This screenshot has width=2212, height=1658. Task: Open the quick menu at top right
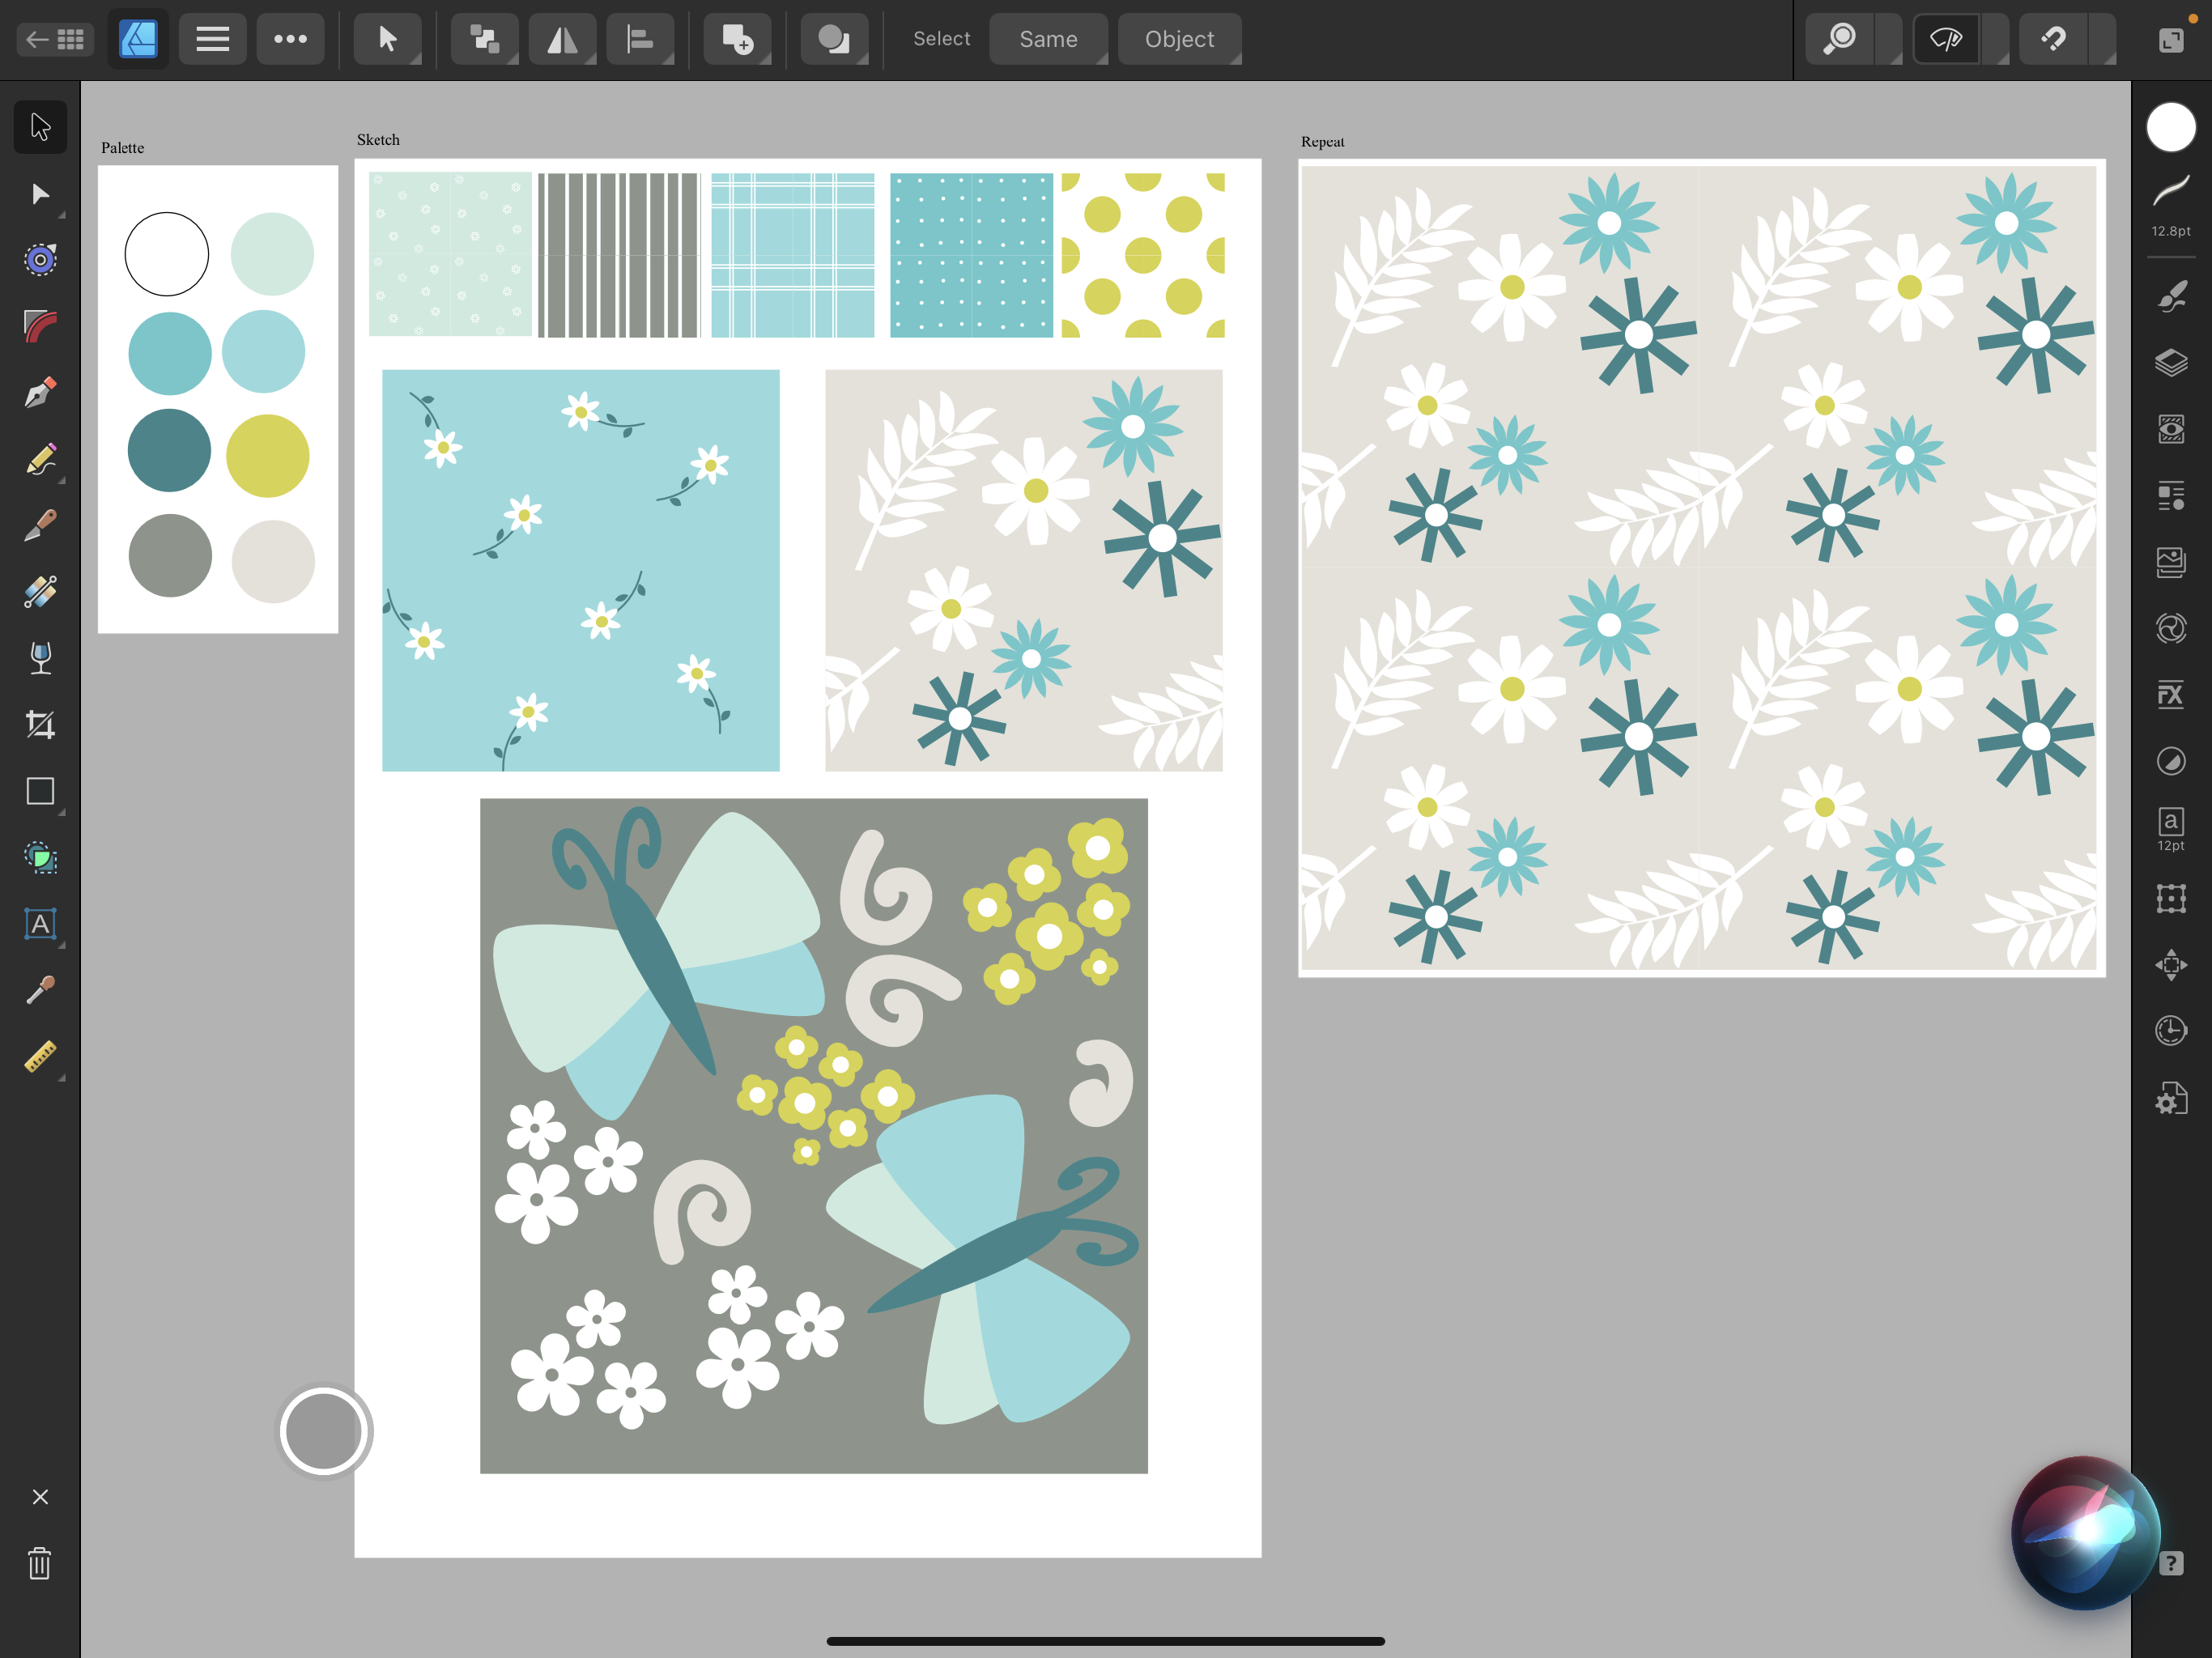pyautogui.click(x=2171, y=39)
